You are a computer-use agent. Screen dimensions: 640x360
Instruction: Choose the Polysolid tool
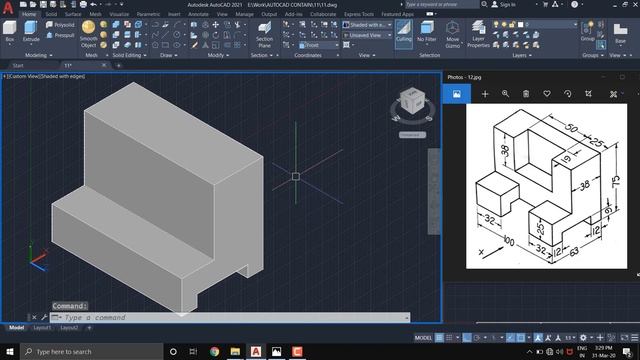tap(60, 25)
